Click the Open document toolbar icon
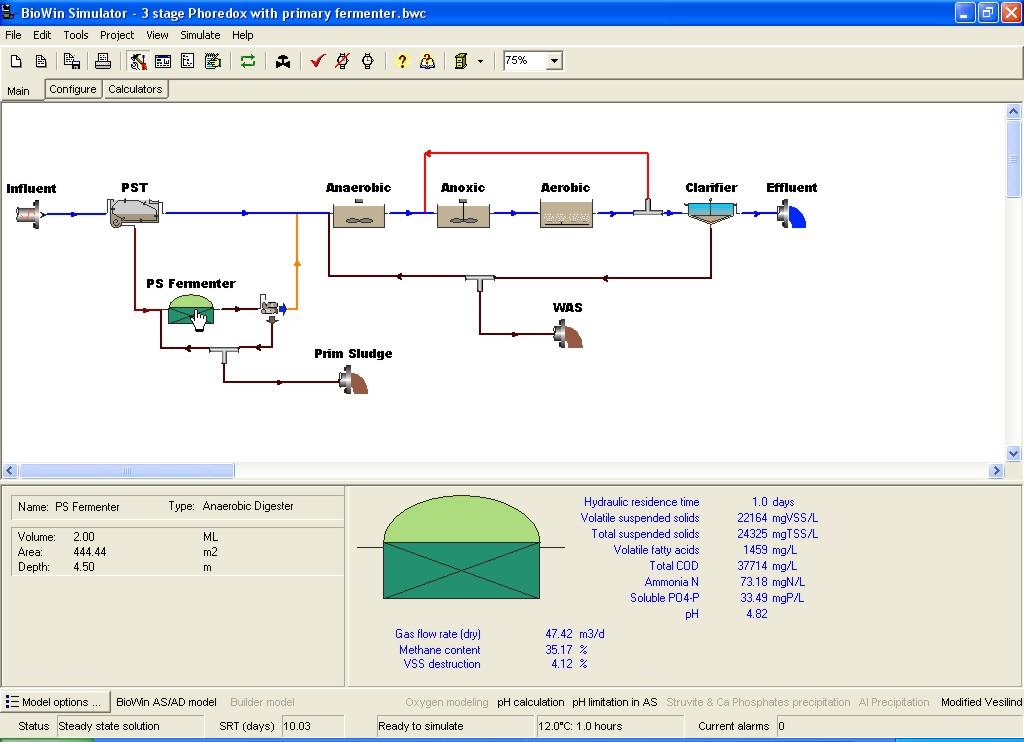 click(41, 61)
